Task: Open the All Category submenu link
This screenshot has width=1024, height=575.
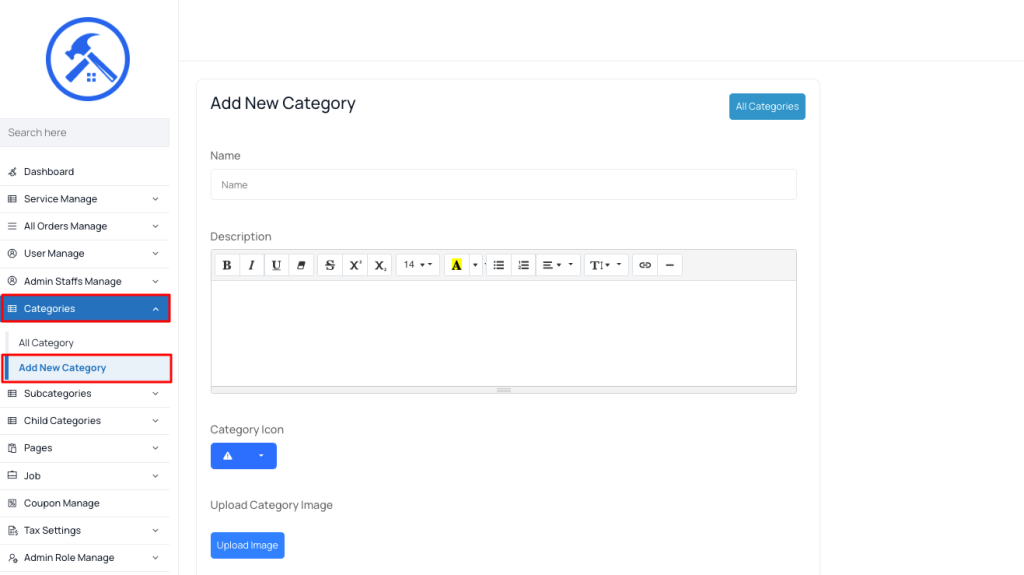Action: click(46, 342)
